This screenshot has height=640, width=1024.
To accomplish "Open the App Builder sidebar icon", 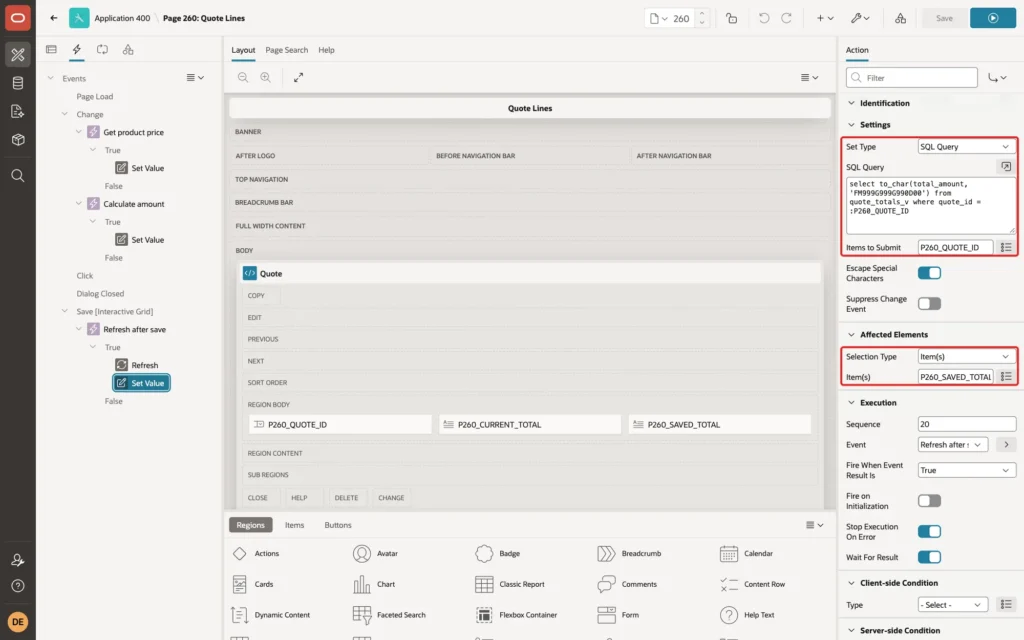I will pyautogui.click(x=18, y=55).
